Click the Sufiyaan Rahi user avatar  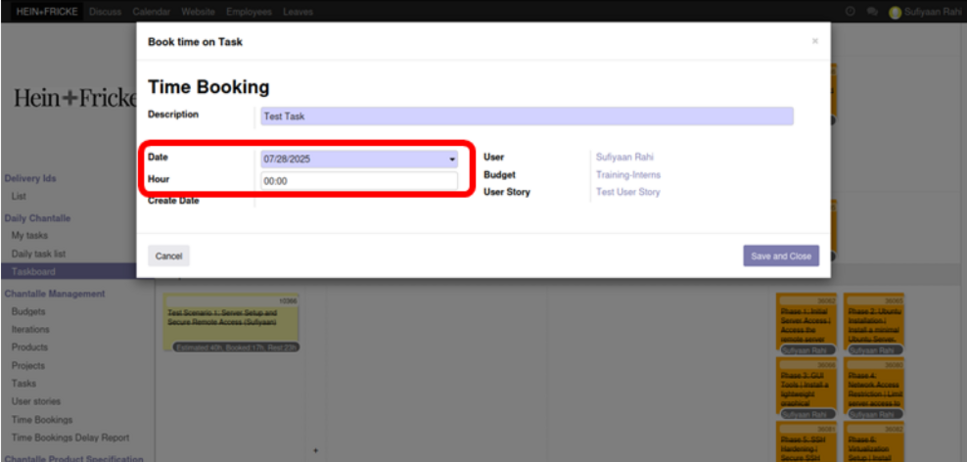click(895, 12)
